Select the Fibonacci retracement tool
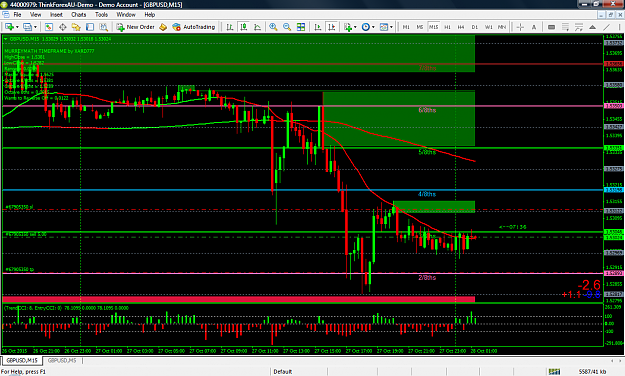 579,27
